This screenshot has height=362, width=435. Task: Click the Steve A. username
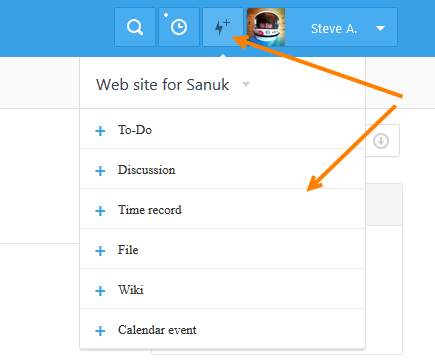click(334, 29)
